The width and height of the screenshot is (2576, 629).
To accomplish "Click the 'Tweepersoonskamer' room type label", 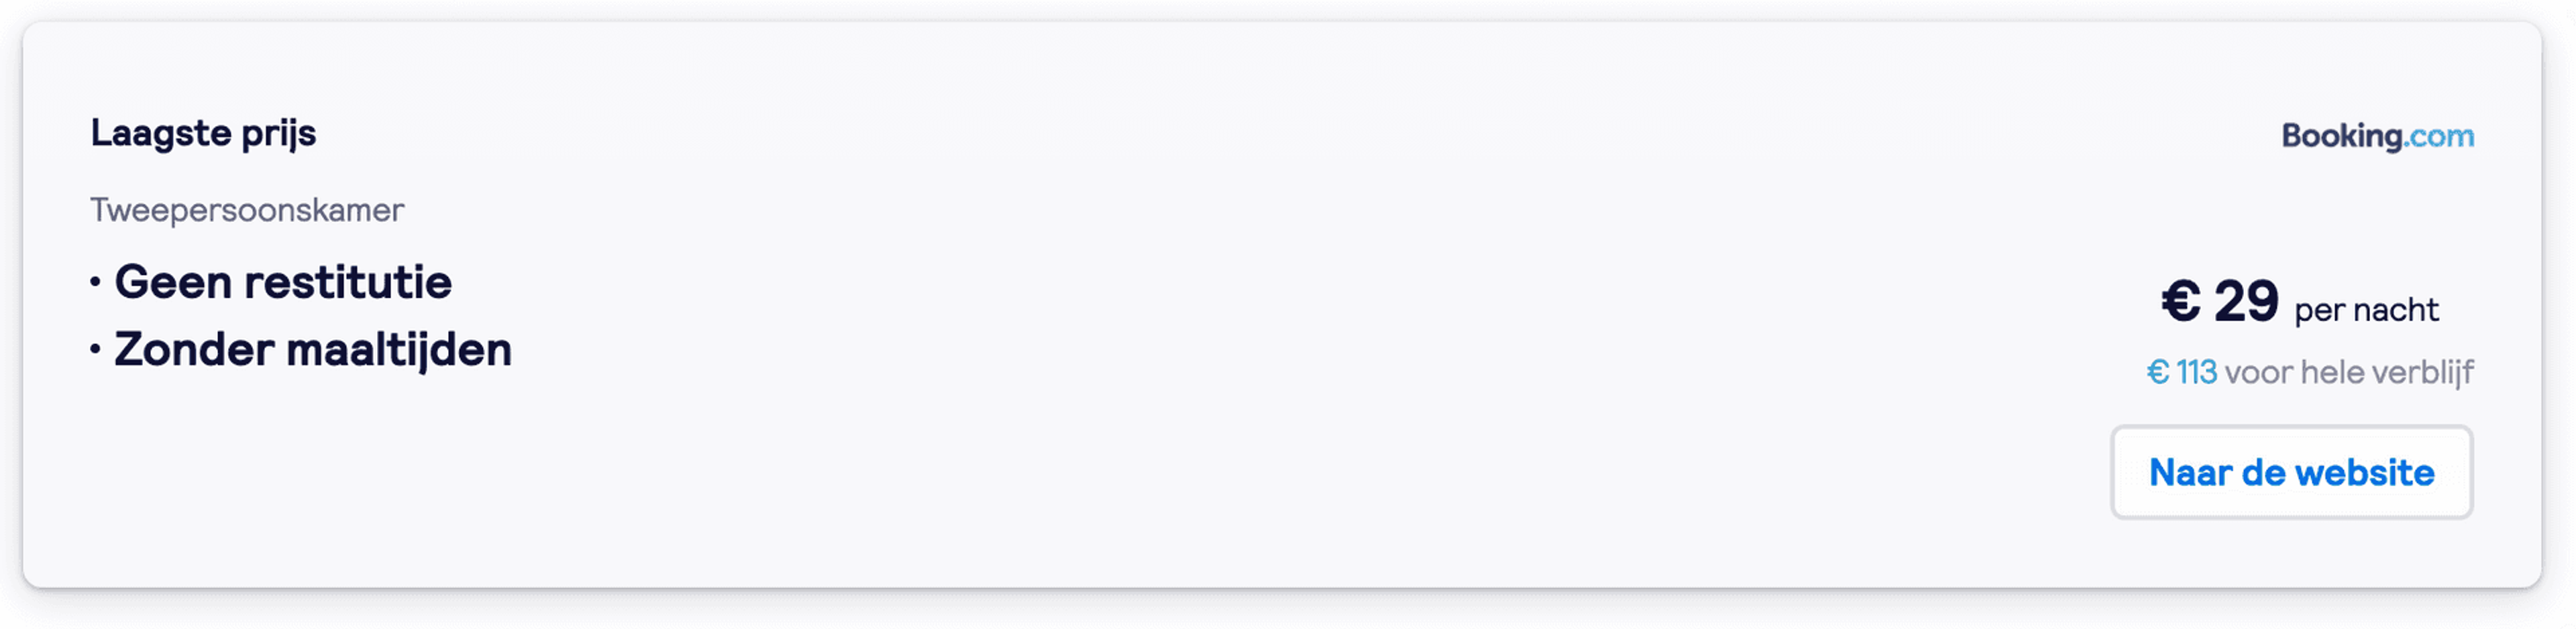I will click(247, 210).
